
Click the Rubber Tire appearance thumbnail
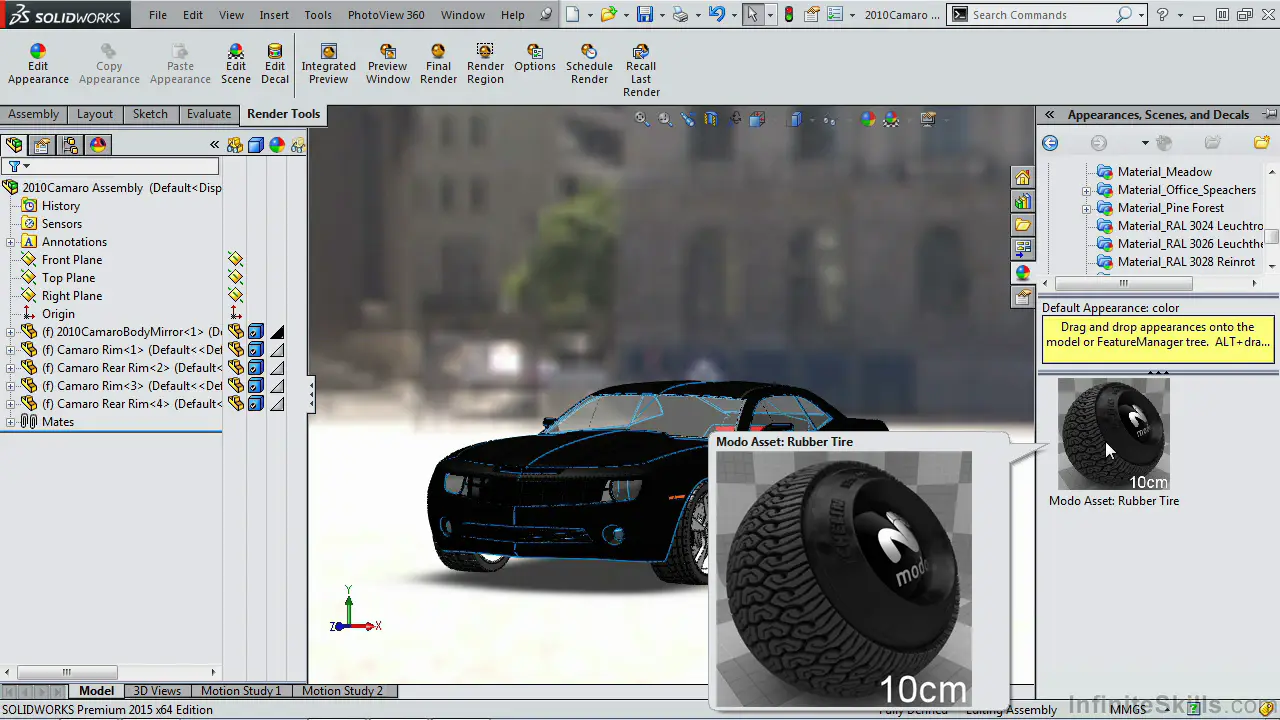coord(1113,434)
